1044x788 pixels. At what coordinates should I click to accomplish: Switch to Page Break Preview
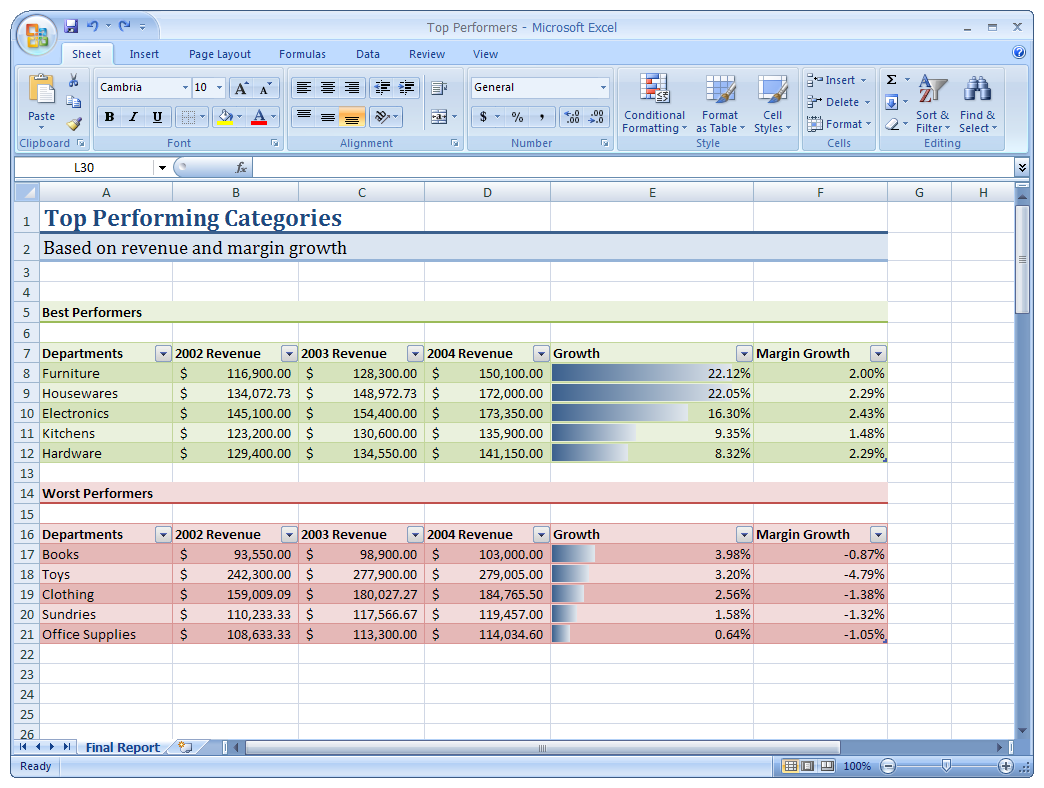pyautogui.click(x=827, y=766)
